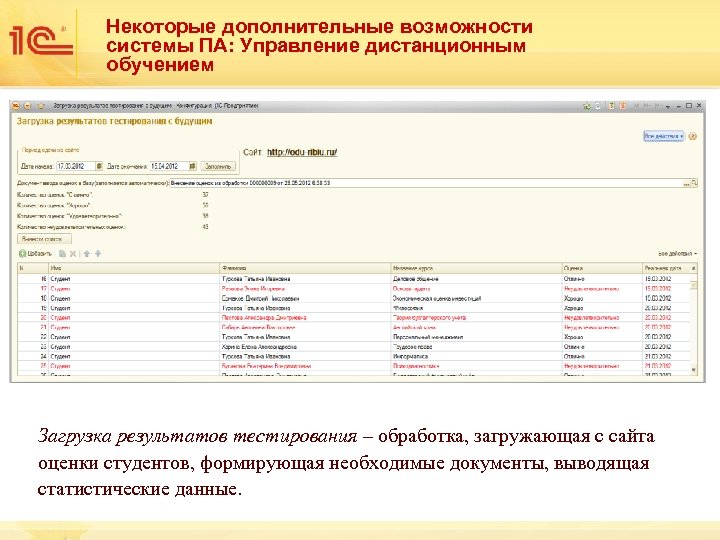Select cell Харина Елена Александровна

click(305, 347)
